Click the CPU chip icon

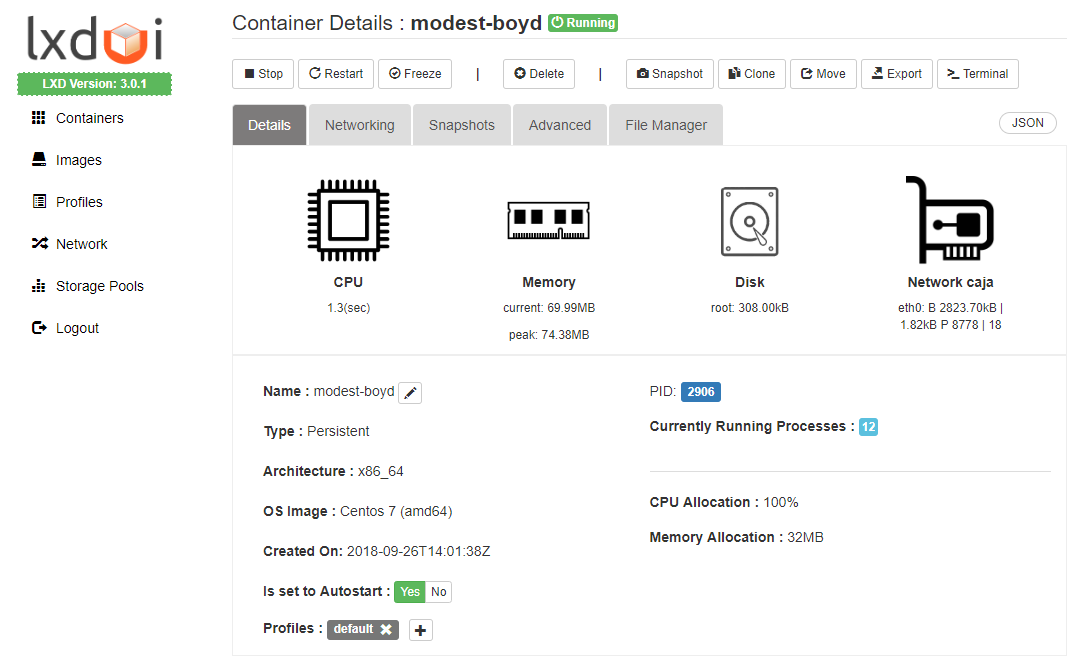pos(348,221)
